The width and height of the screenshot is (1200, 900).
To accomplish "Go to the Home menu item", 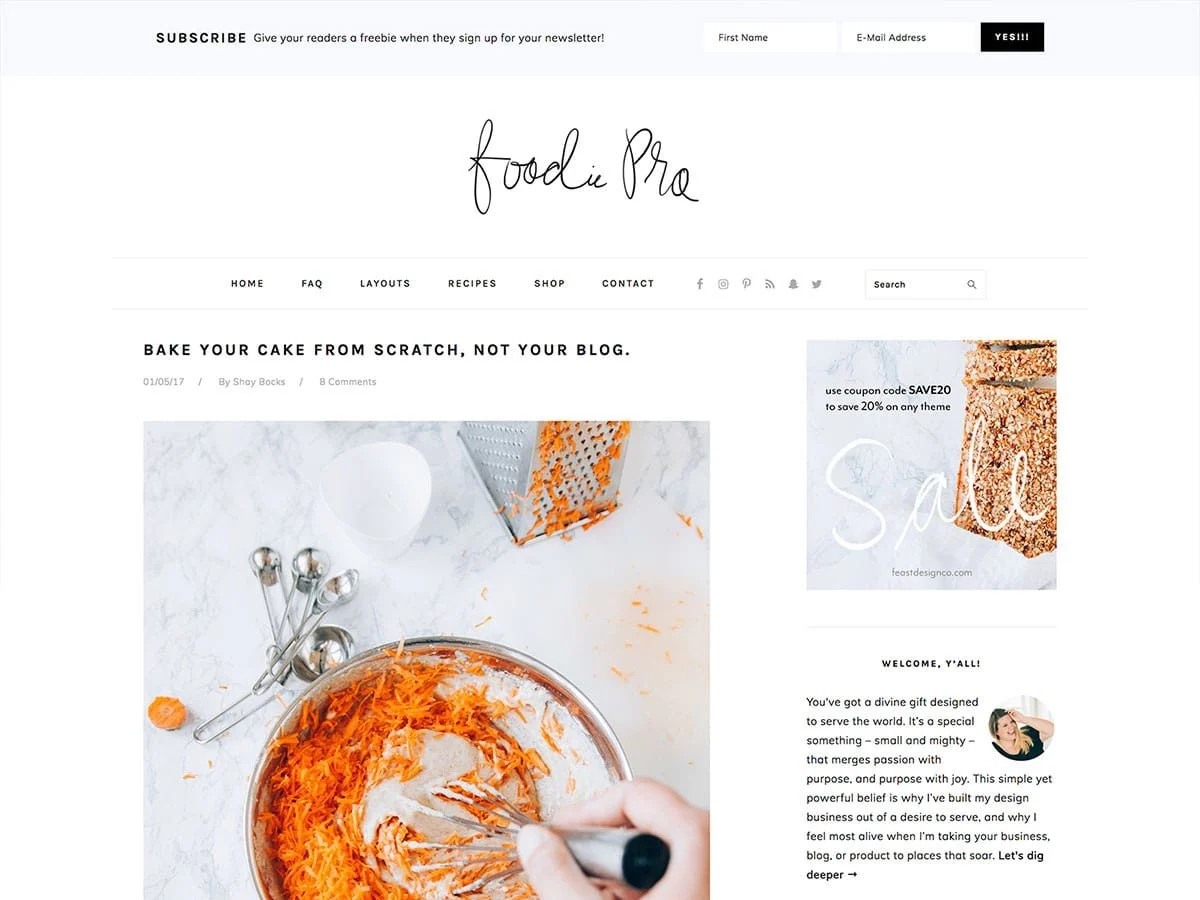I will click(x=247, y=284).
